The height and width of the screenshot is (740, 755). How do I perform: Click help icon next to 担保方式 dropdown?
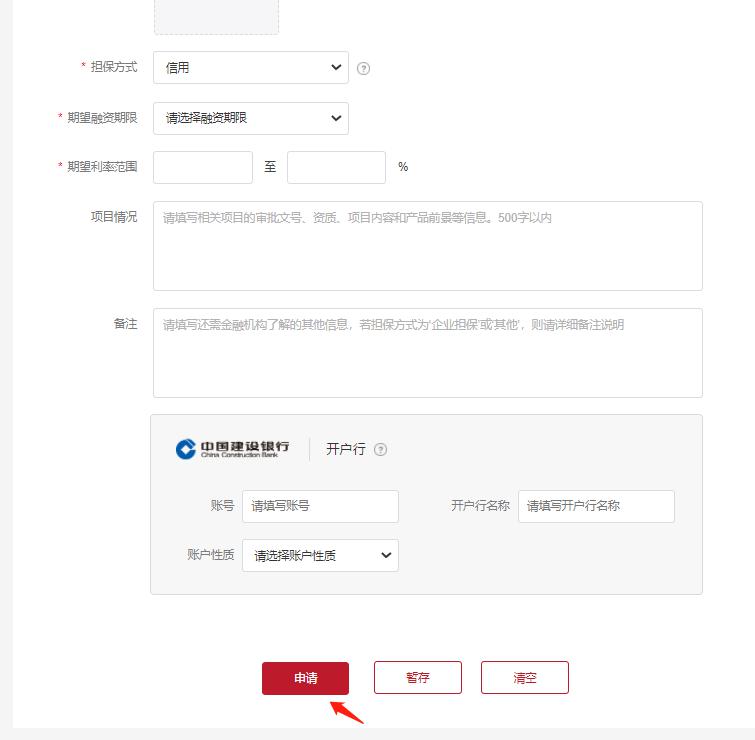tap(364, 68)
